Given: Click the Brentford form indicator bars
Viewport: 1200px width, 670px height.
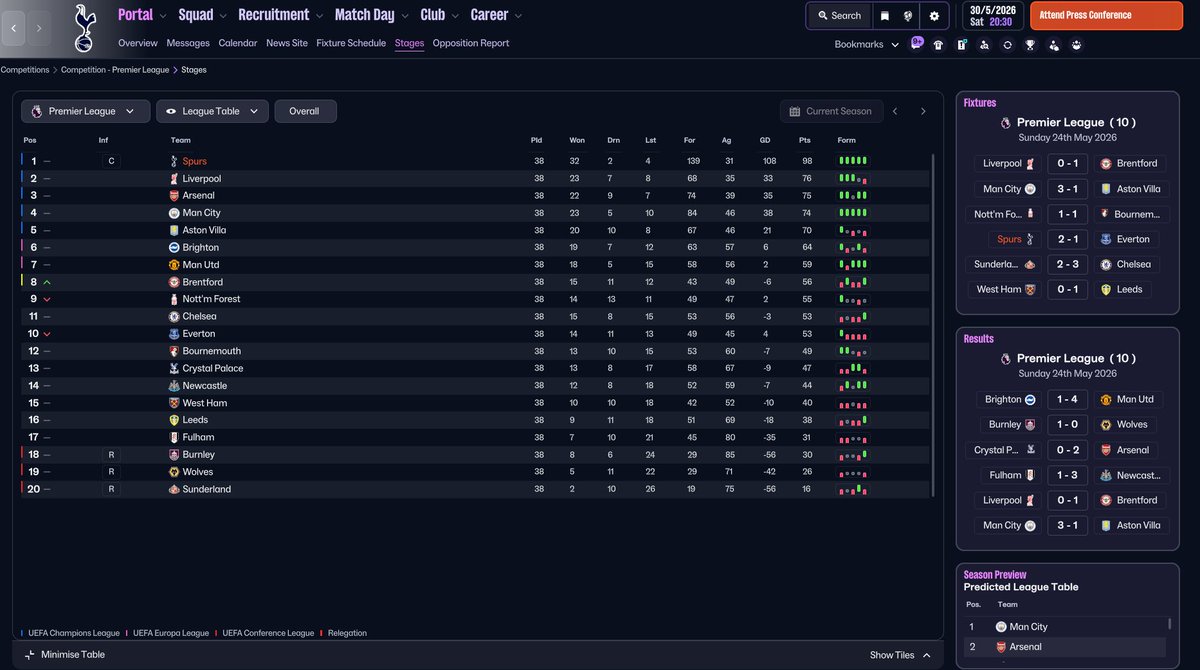Looking at the screenshot, I should click(852, 283).
